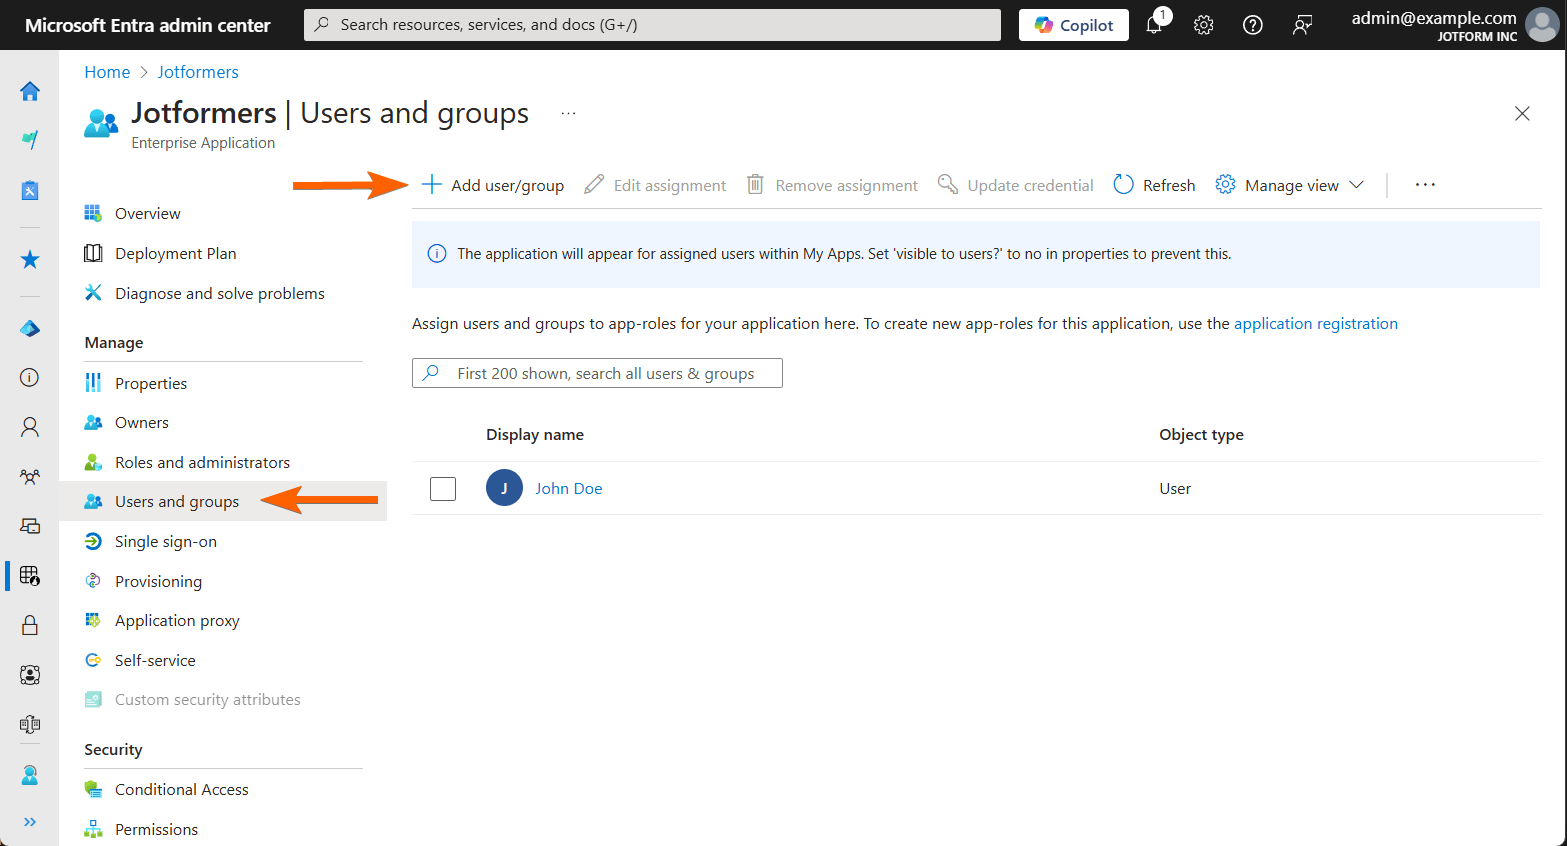This screenshot has width=1567, height=846.
Task: Go to Jotformers breadcrumb
Action: 198,72
